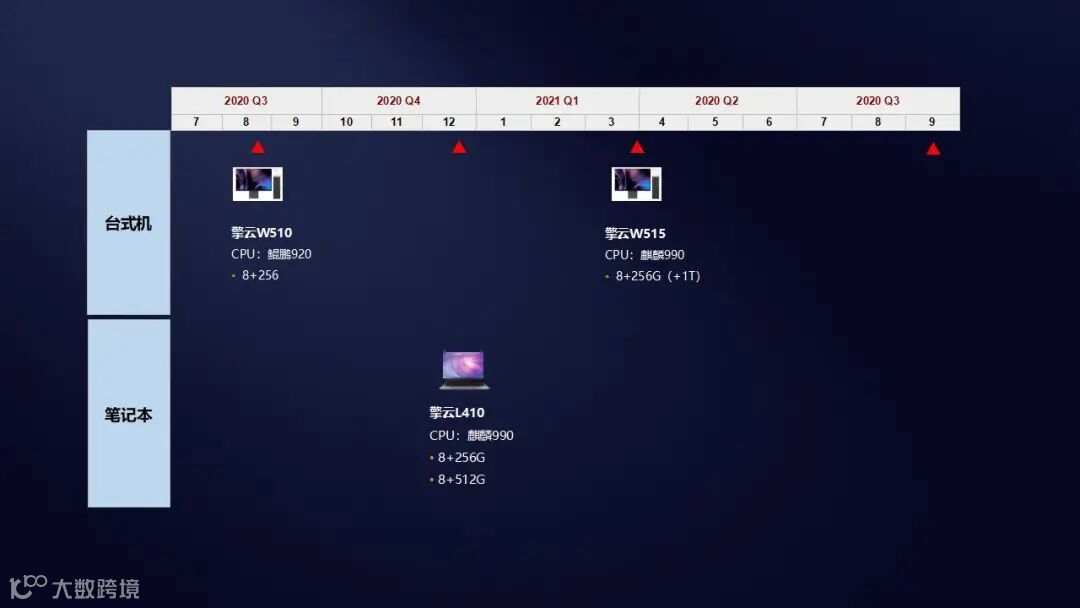Select month 12 in the timeline
This screenshot has width=1080, height=608.
tap(449, 122)
